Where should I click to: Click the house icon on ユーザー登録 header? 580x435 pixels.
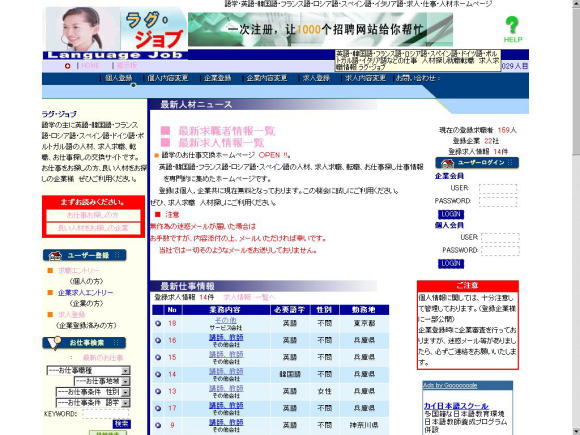coord(55,255)
